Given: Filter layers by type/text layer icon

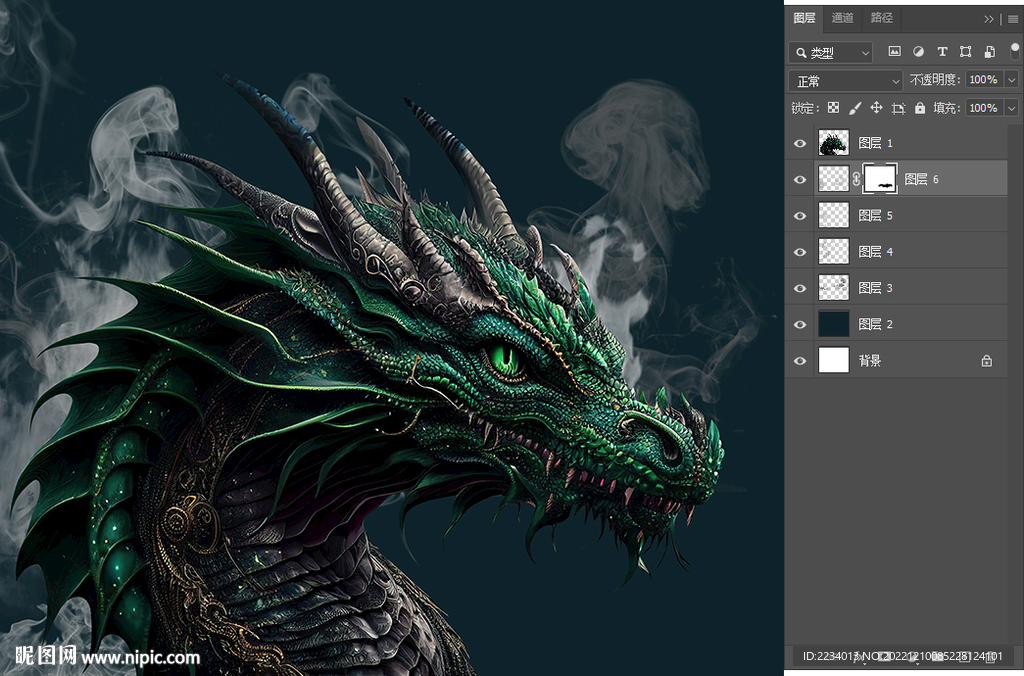Looking at the screenshot, I should click(x=942, y=52).
